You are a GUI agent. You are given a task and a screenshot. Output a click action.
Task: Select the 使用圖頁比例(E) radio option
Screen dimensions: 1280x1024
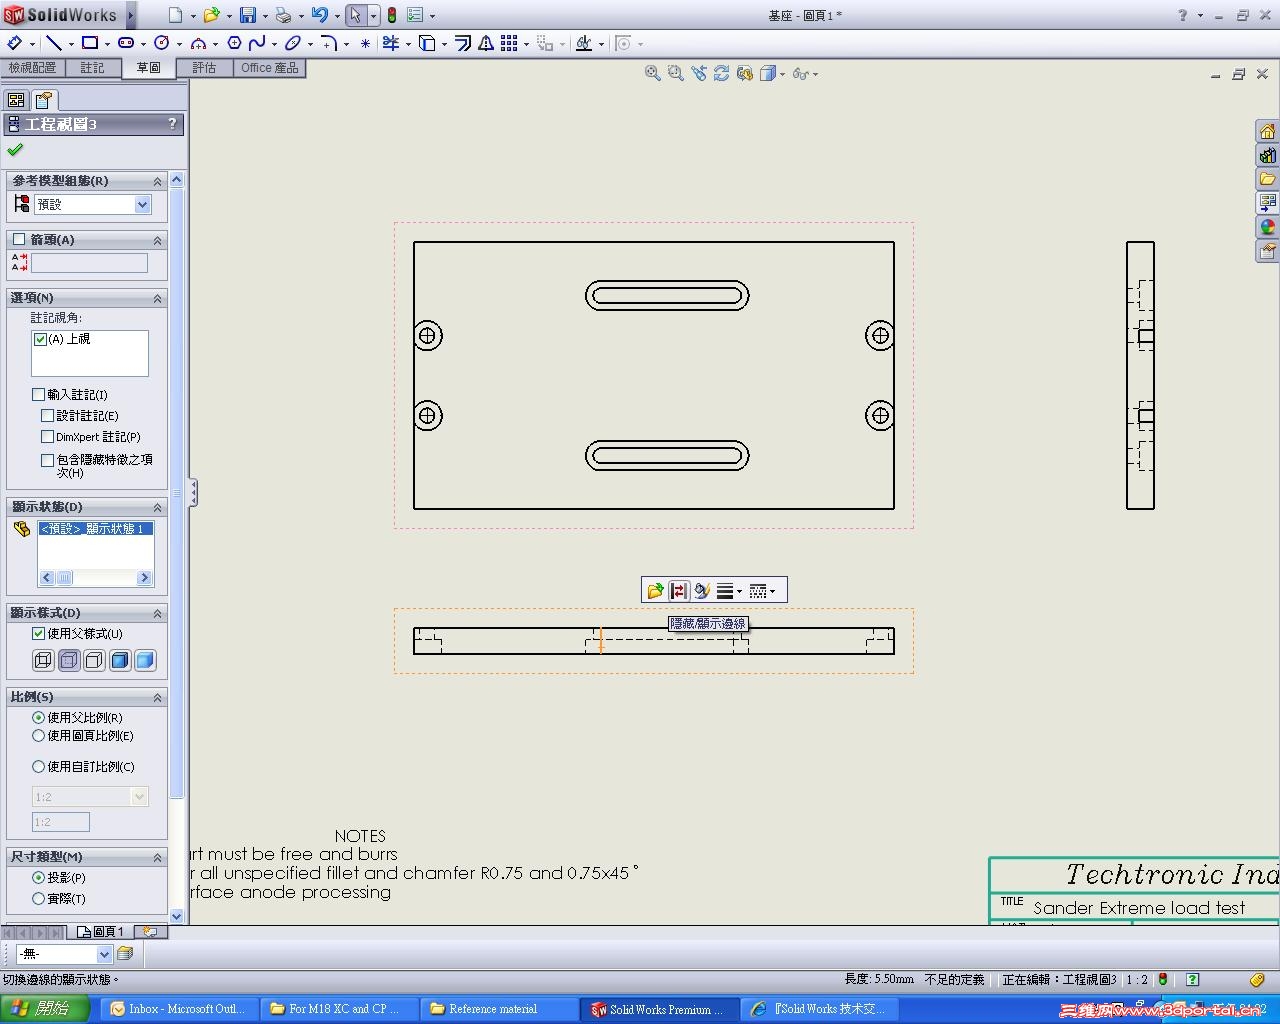(38, 736)
